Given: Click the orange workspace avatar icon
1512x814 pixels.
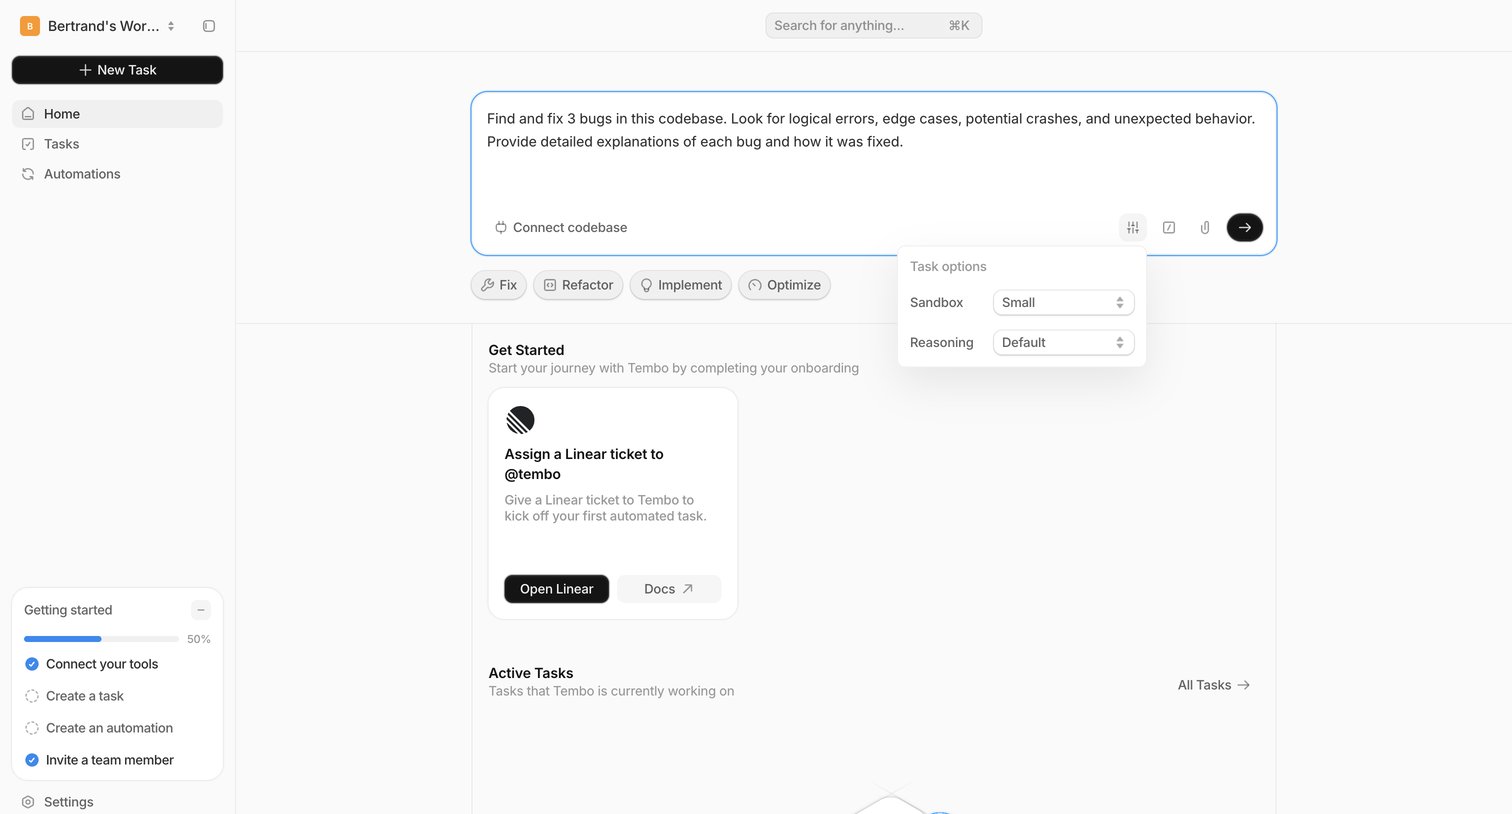Looking at the screenshot, I should coord(30,26).
